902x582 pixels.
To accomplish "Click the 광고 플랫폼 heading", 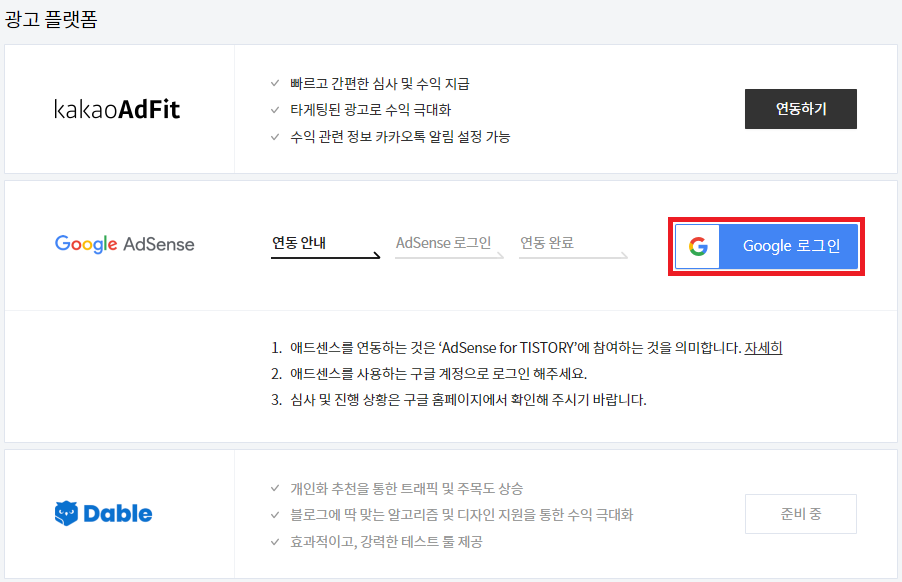I will point(51,19).
